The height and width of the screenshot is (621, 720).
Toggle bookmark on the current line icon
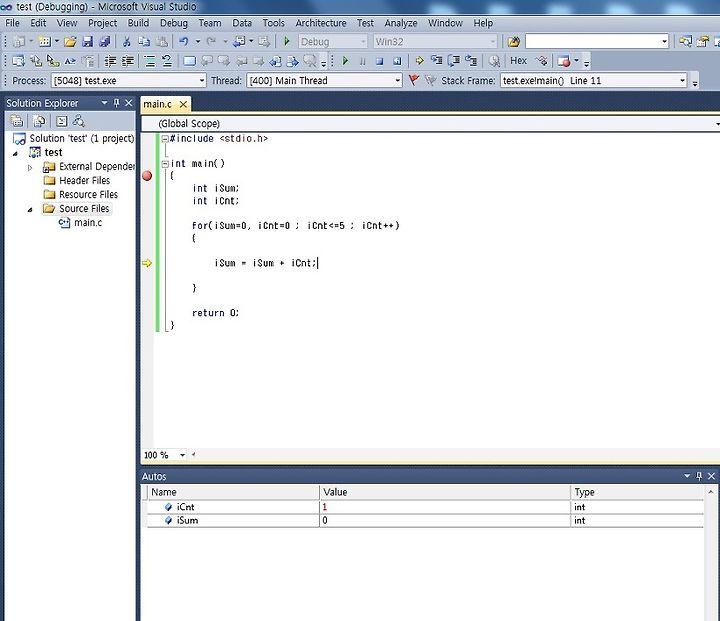click(x=189, y=61)
